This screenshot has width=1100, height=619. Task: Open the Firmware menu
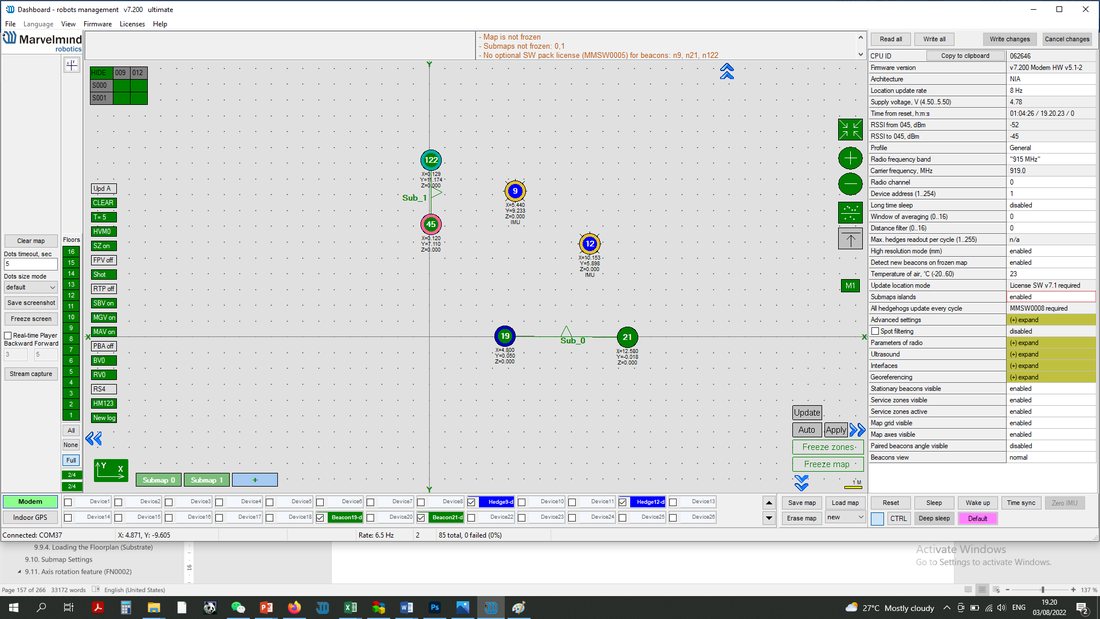[x=98, y=24]
